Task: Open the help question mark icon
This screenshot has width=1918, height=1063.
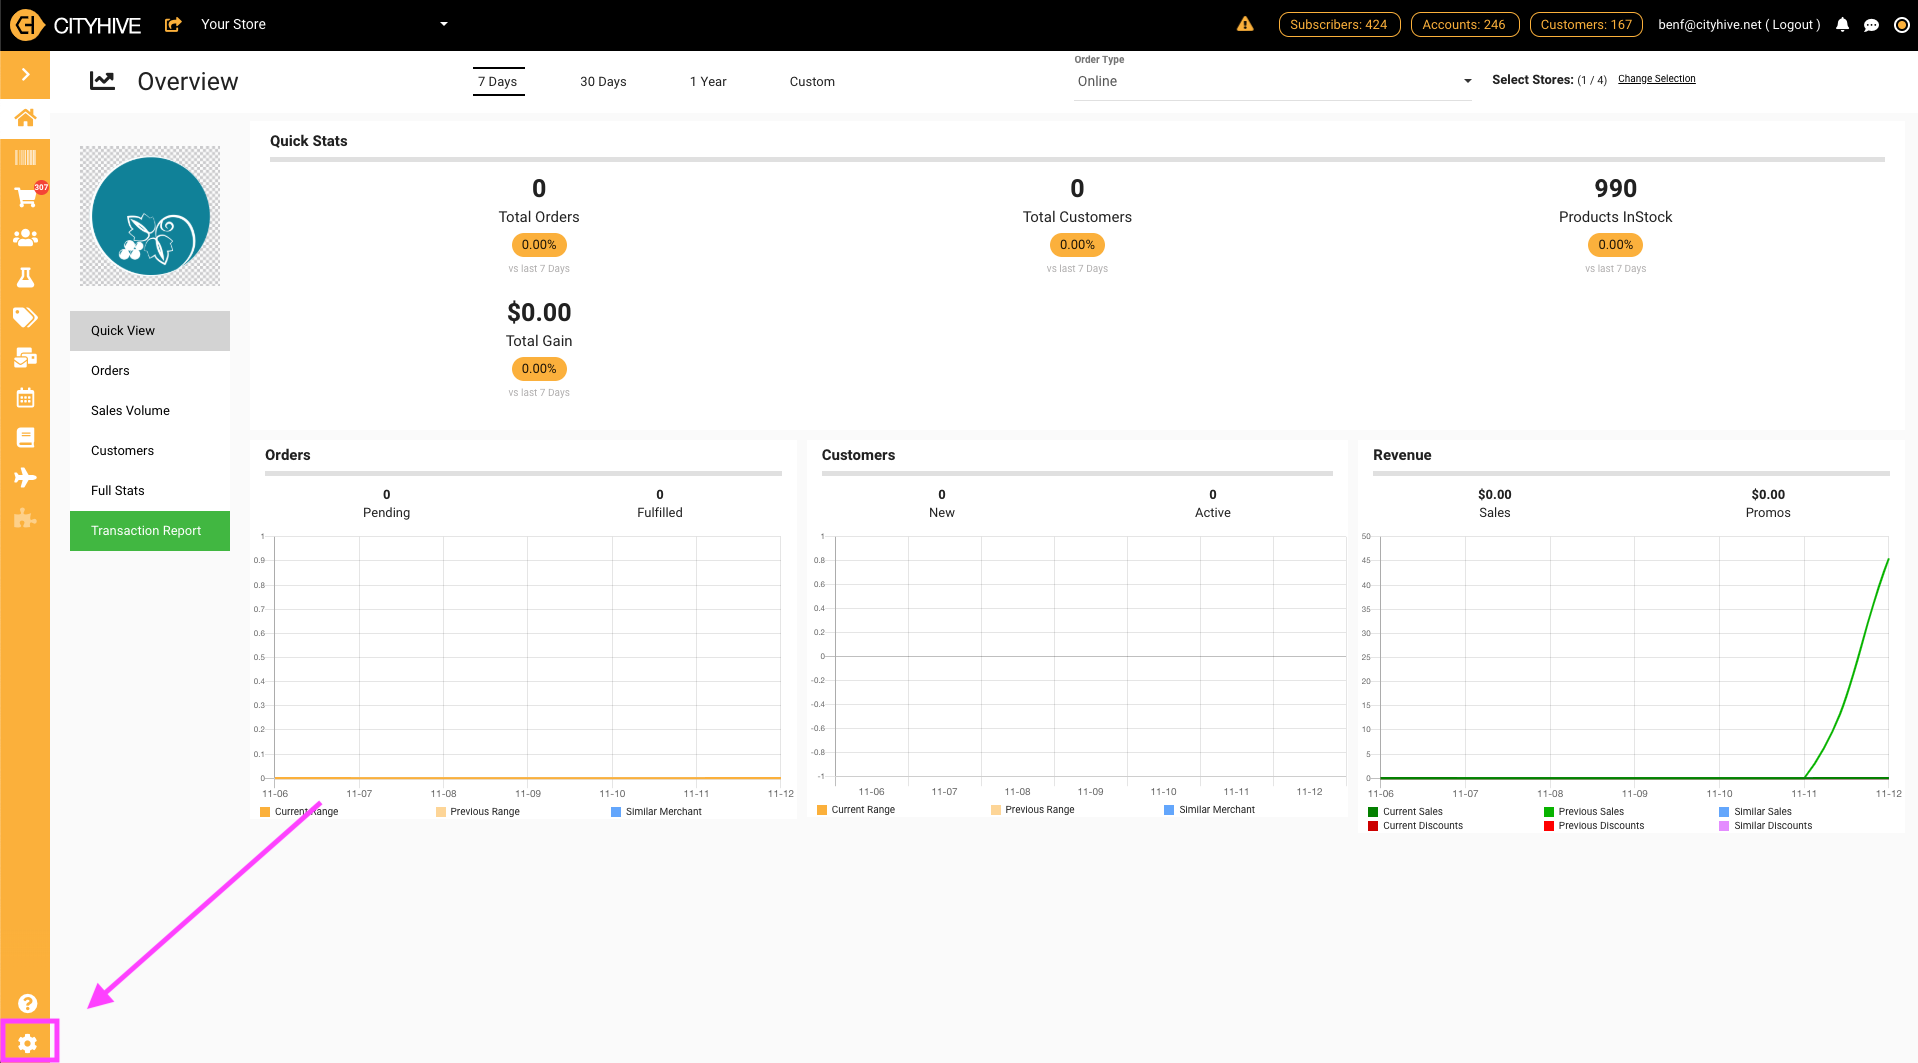Action: tap(27, 1003)
